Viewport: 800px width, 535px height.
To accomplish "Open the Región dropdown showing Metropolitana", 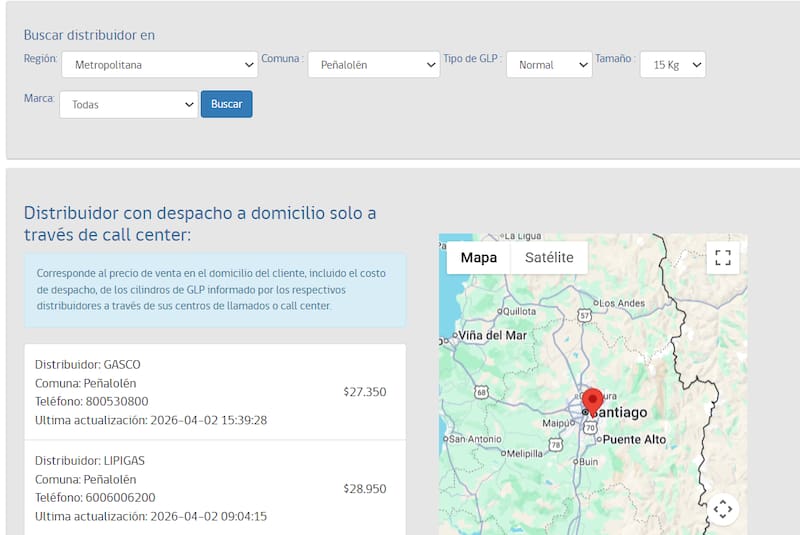I will pos(159,65).
